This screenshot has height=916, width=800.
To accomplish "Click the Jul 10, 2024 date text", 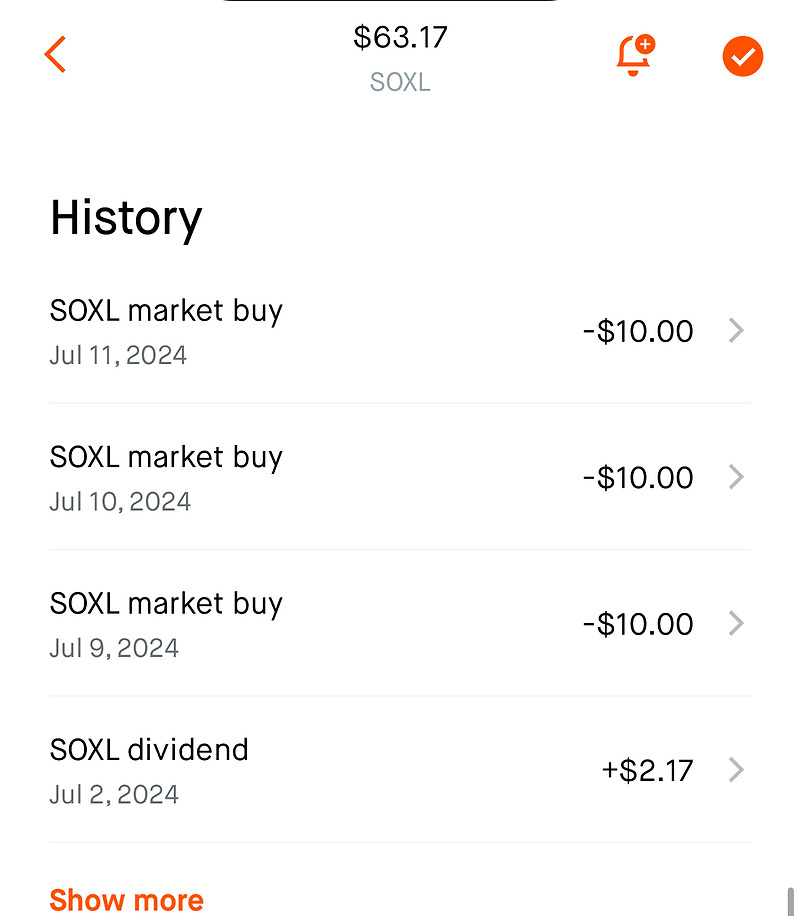I will click(120, 501).
